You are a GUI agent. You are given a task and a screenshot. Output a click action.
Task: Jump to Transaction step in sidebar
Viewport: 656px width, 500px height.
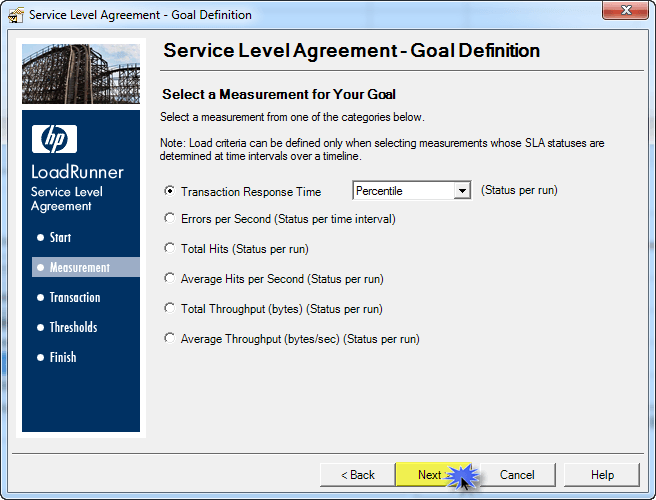74,298
